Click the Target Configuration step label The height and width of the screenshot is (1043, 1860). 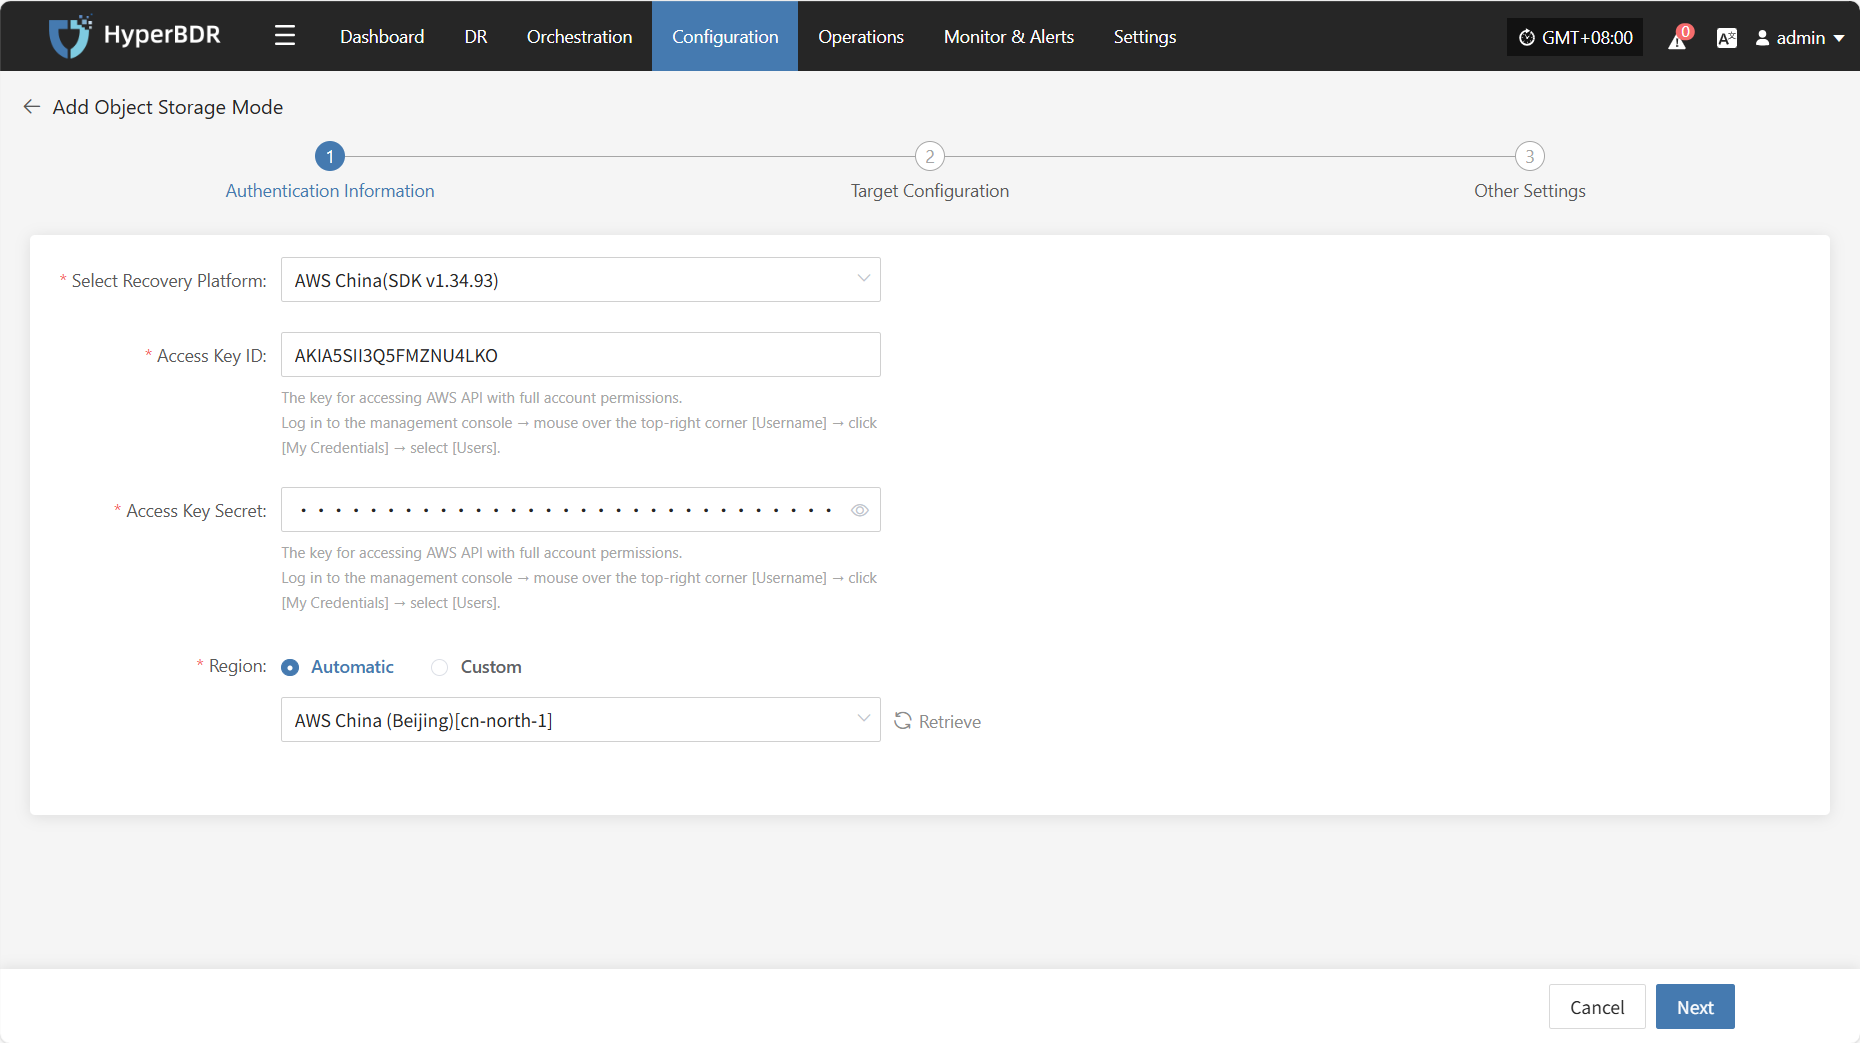point(930,191)
